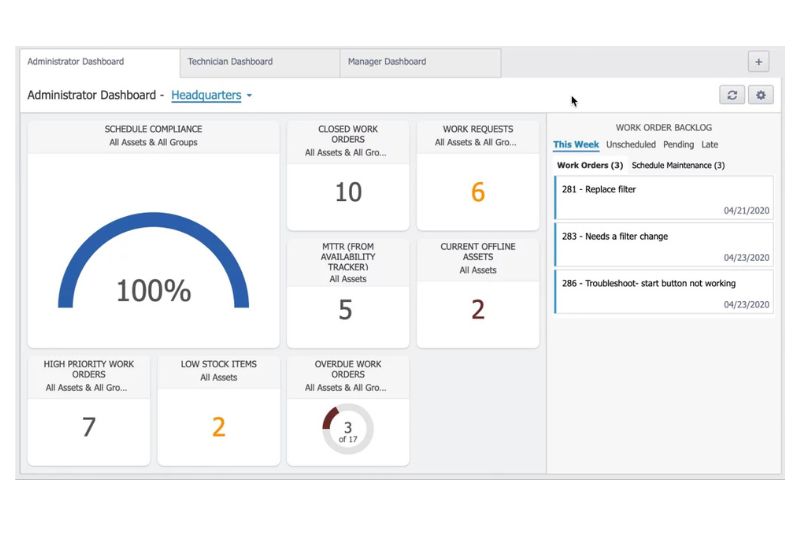Image resolution: width=800 pixels, height=533 pixels.
Task: Select the This Week backlog filter
Action: click(576, 144)
